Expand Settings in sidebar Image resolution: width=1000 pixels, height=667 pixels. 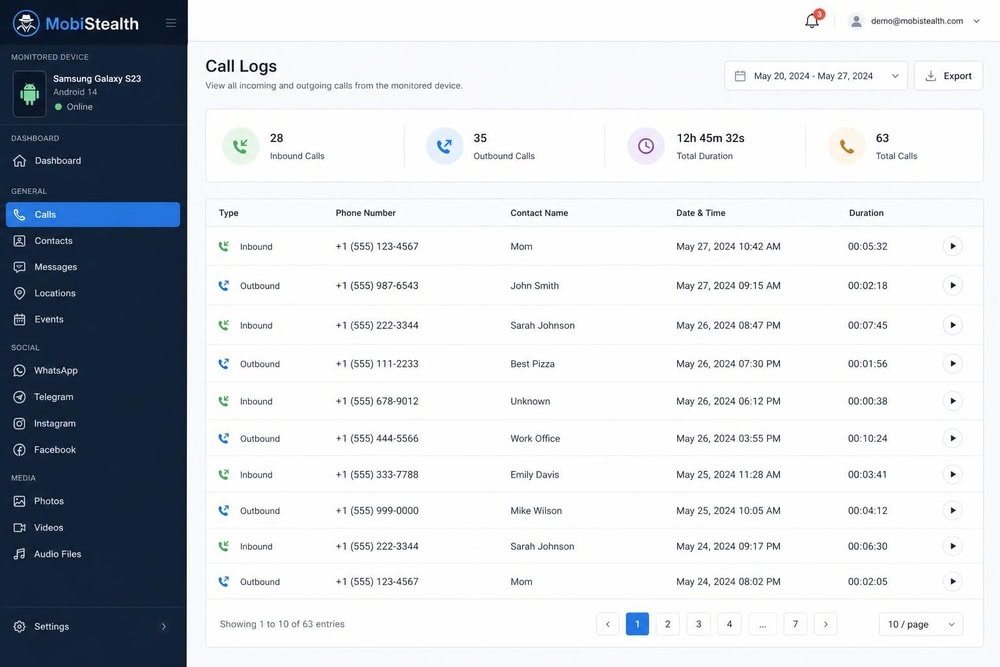tap(93, 626)
